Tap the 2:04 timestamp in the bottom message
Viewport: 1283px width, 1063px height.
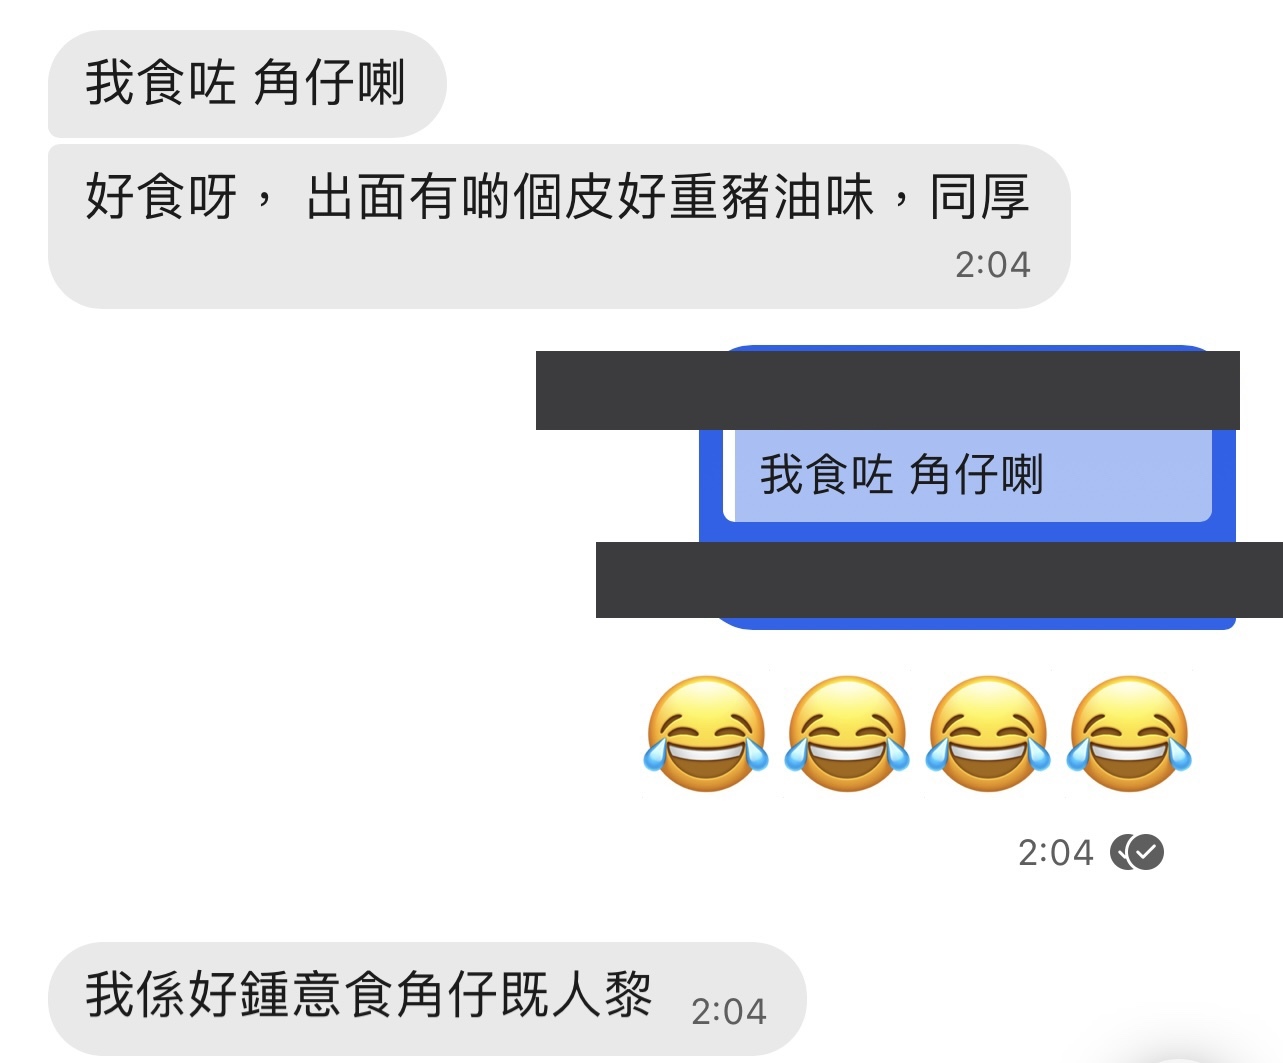pyautogui.click(x=729, y=1012)
